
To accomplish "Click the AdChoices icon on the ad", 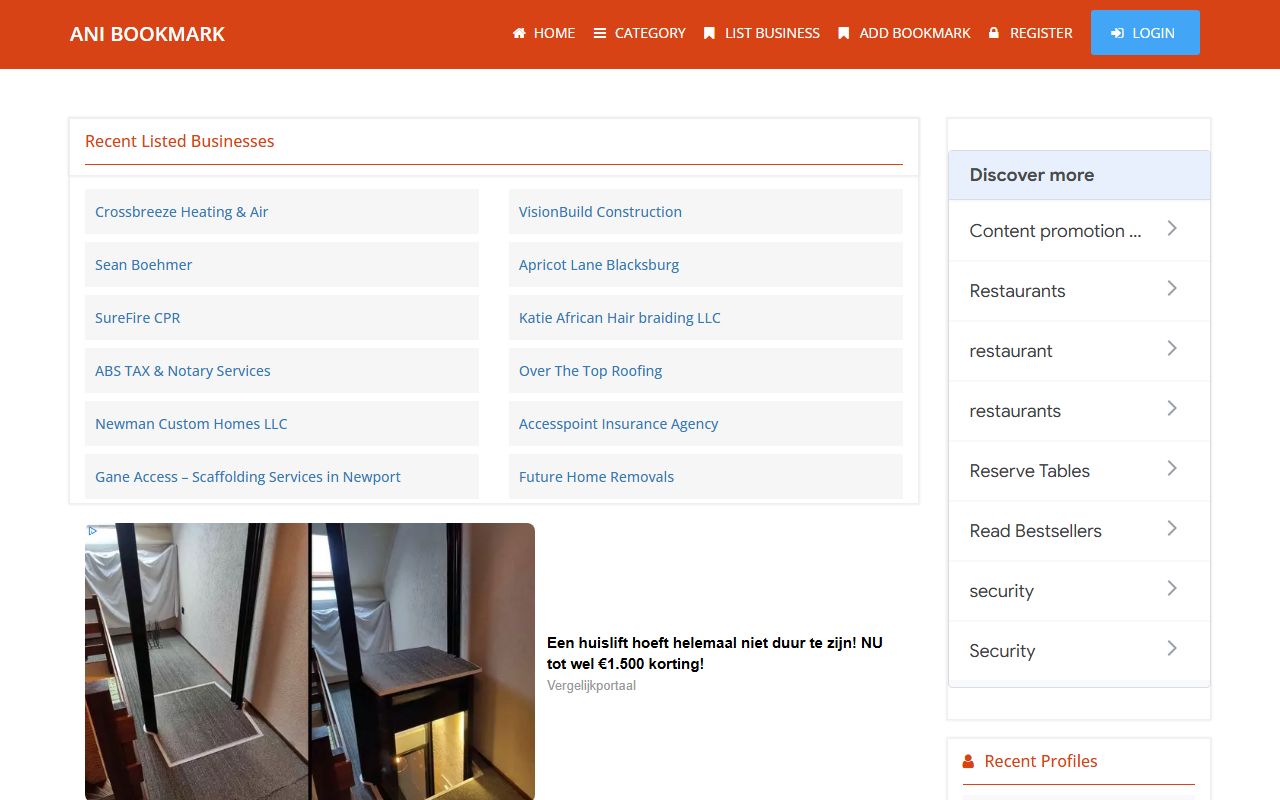I will click(x=92, y=530).
